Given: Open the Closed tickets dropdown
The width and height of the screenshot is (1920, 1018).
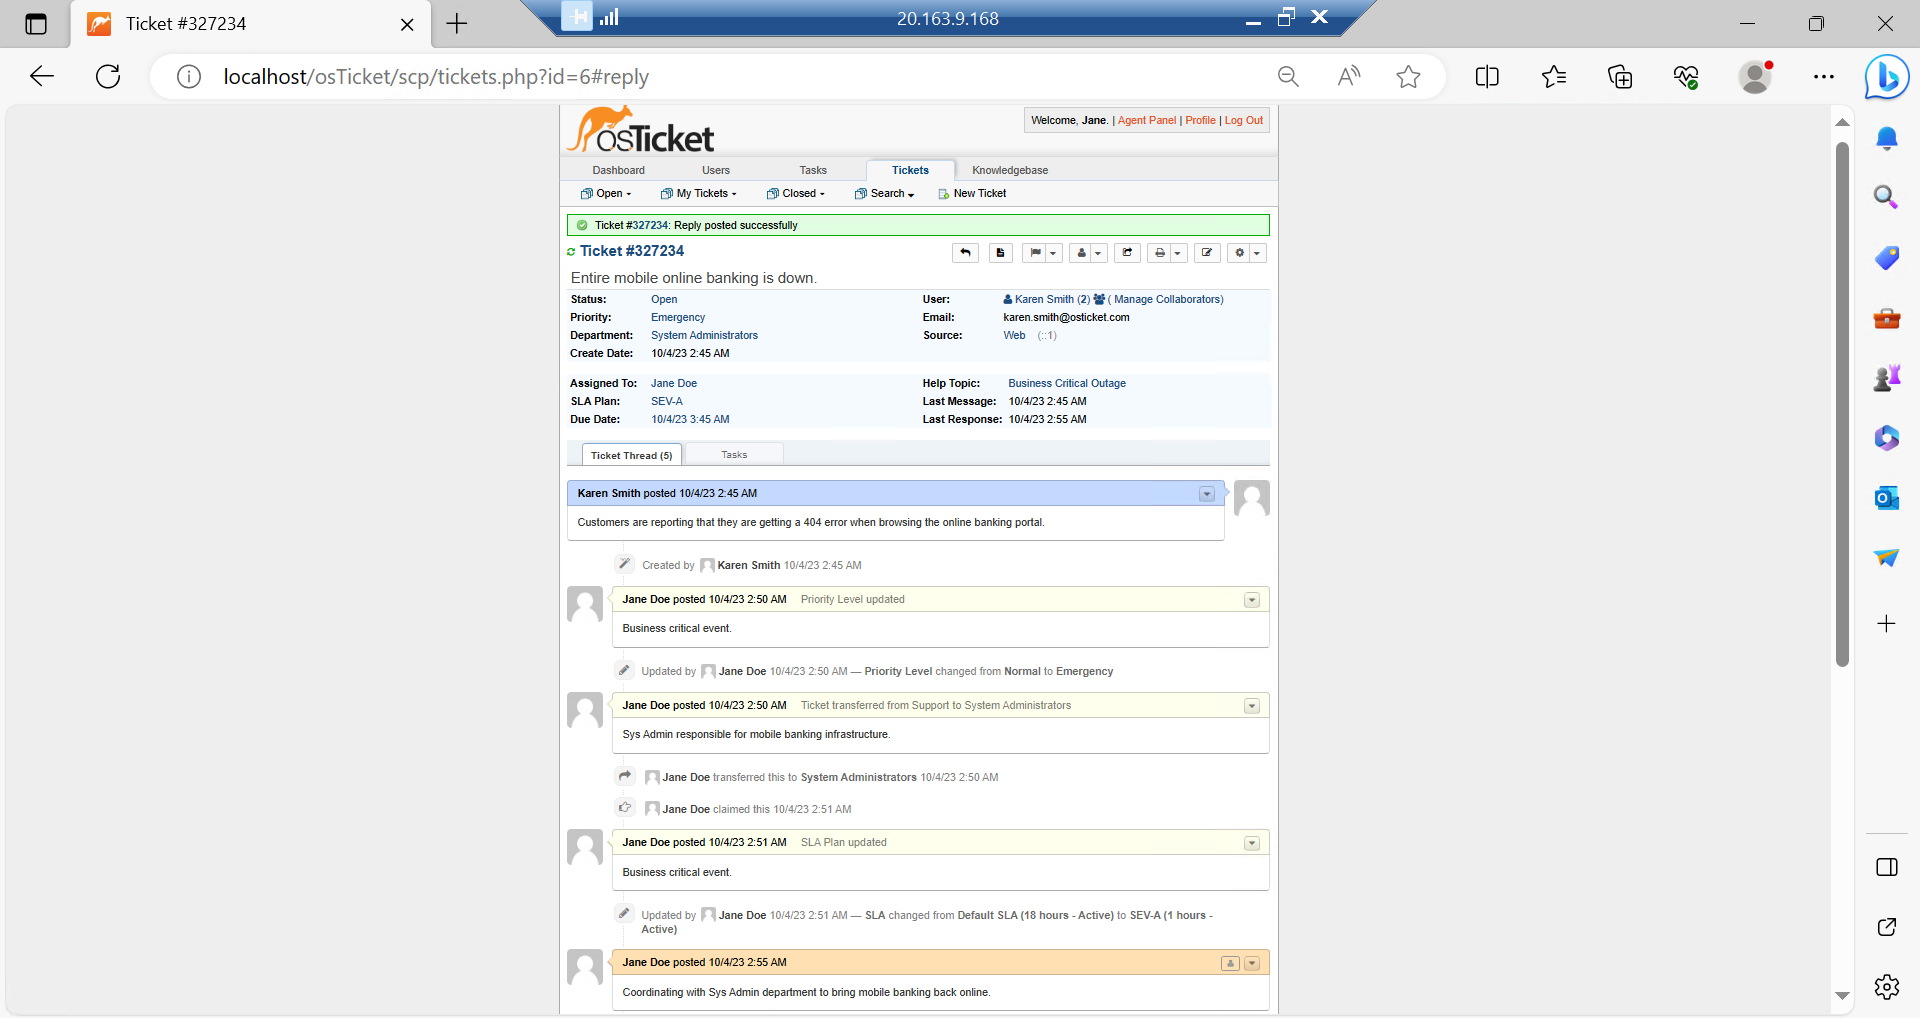Looking at the screenshot, I should tap(795, 193).
